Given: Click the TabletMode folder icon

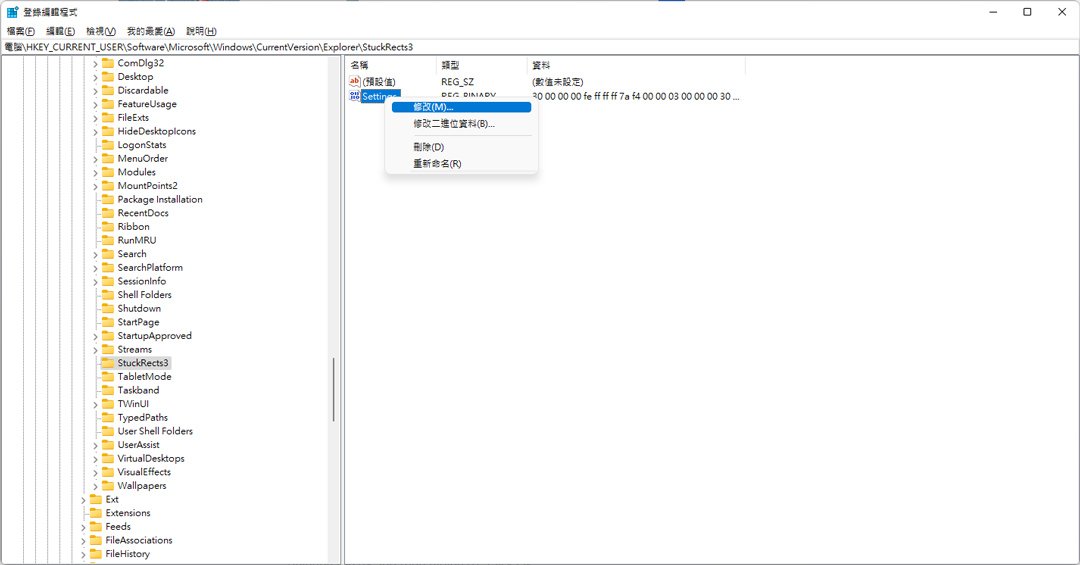Looking at the screenshot, I should (107, 377).
